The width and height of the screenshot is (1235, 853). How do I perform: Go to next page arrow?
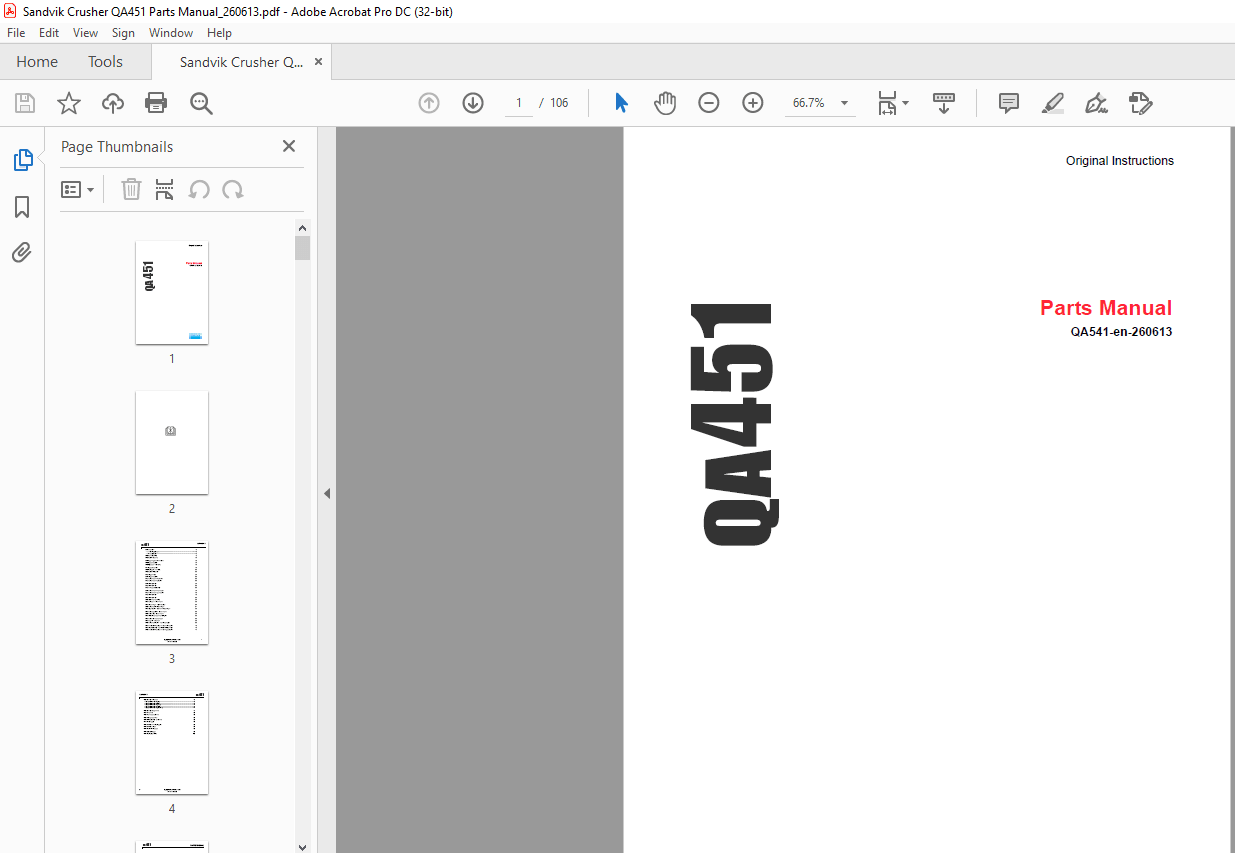(x=473, y=103)
